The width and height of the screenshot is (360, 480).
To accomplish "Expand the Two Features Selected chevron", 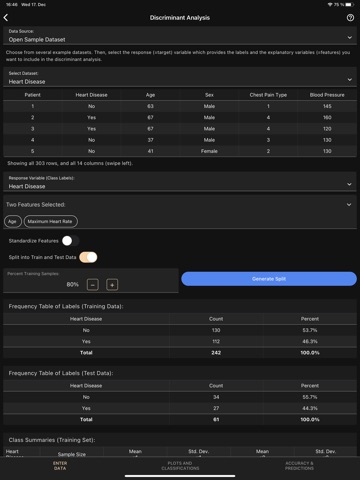I will click(349, 204).
